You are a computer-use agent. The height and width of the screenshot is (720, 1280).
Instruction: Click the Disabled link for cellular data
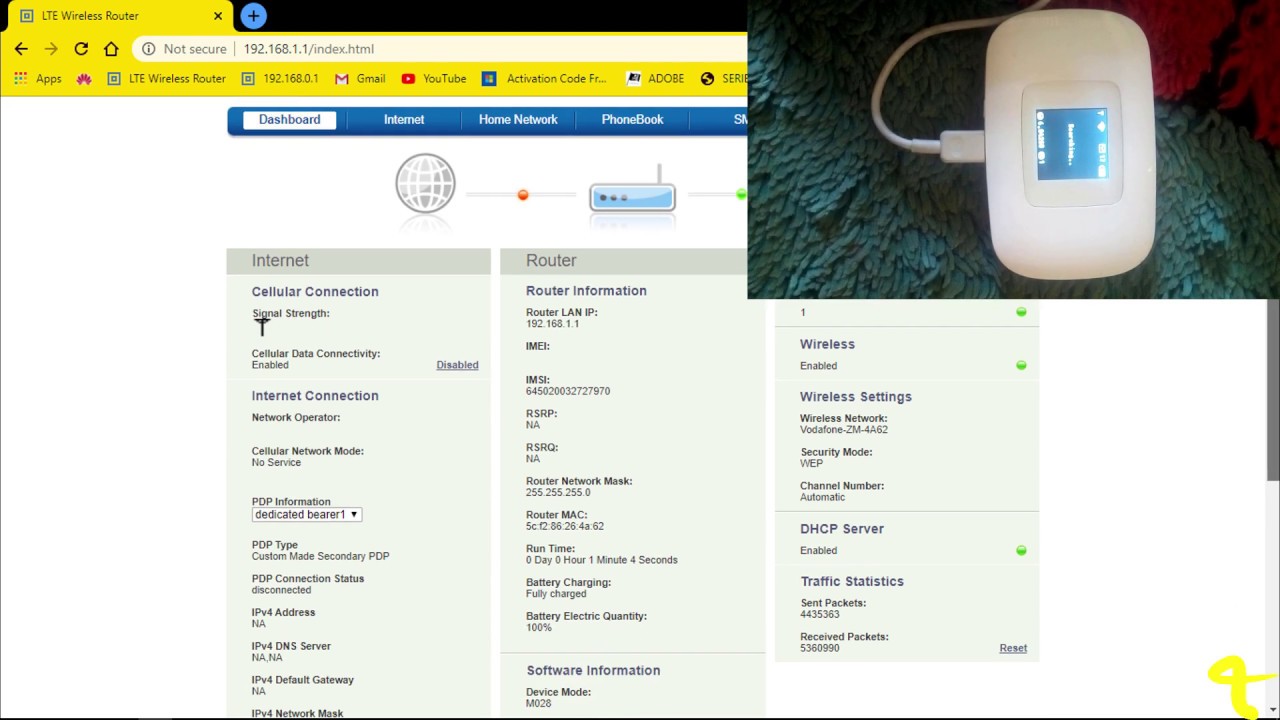coord(457,365)
